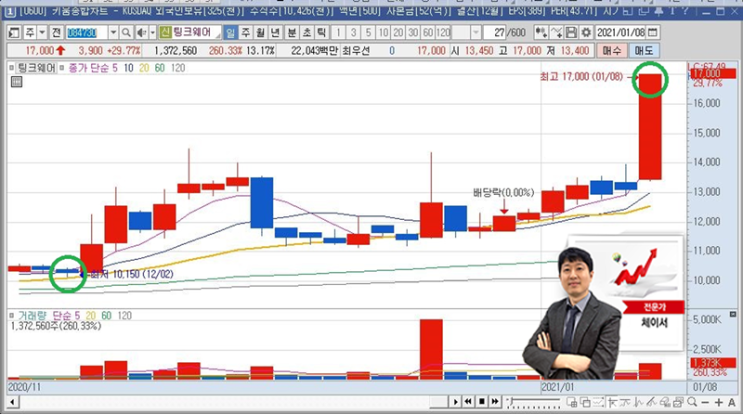
Task: Open the dropdown arrow next to speaker icon
Action: pos(152,33)
